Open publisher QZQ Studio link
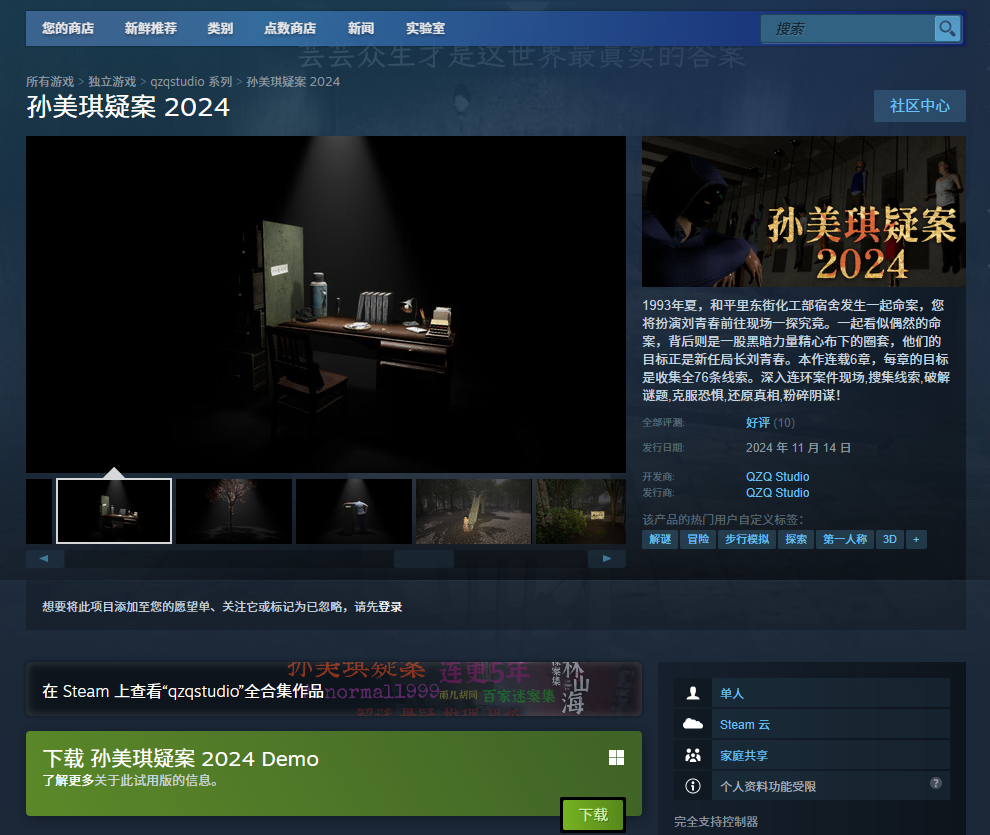Screen dimensions: 990x835 [x=777, y=492]
